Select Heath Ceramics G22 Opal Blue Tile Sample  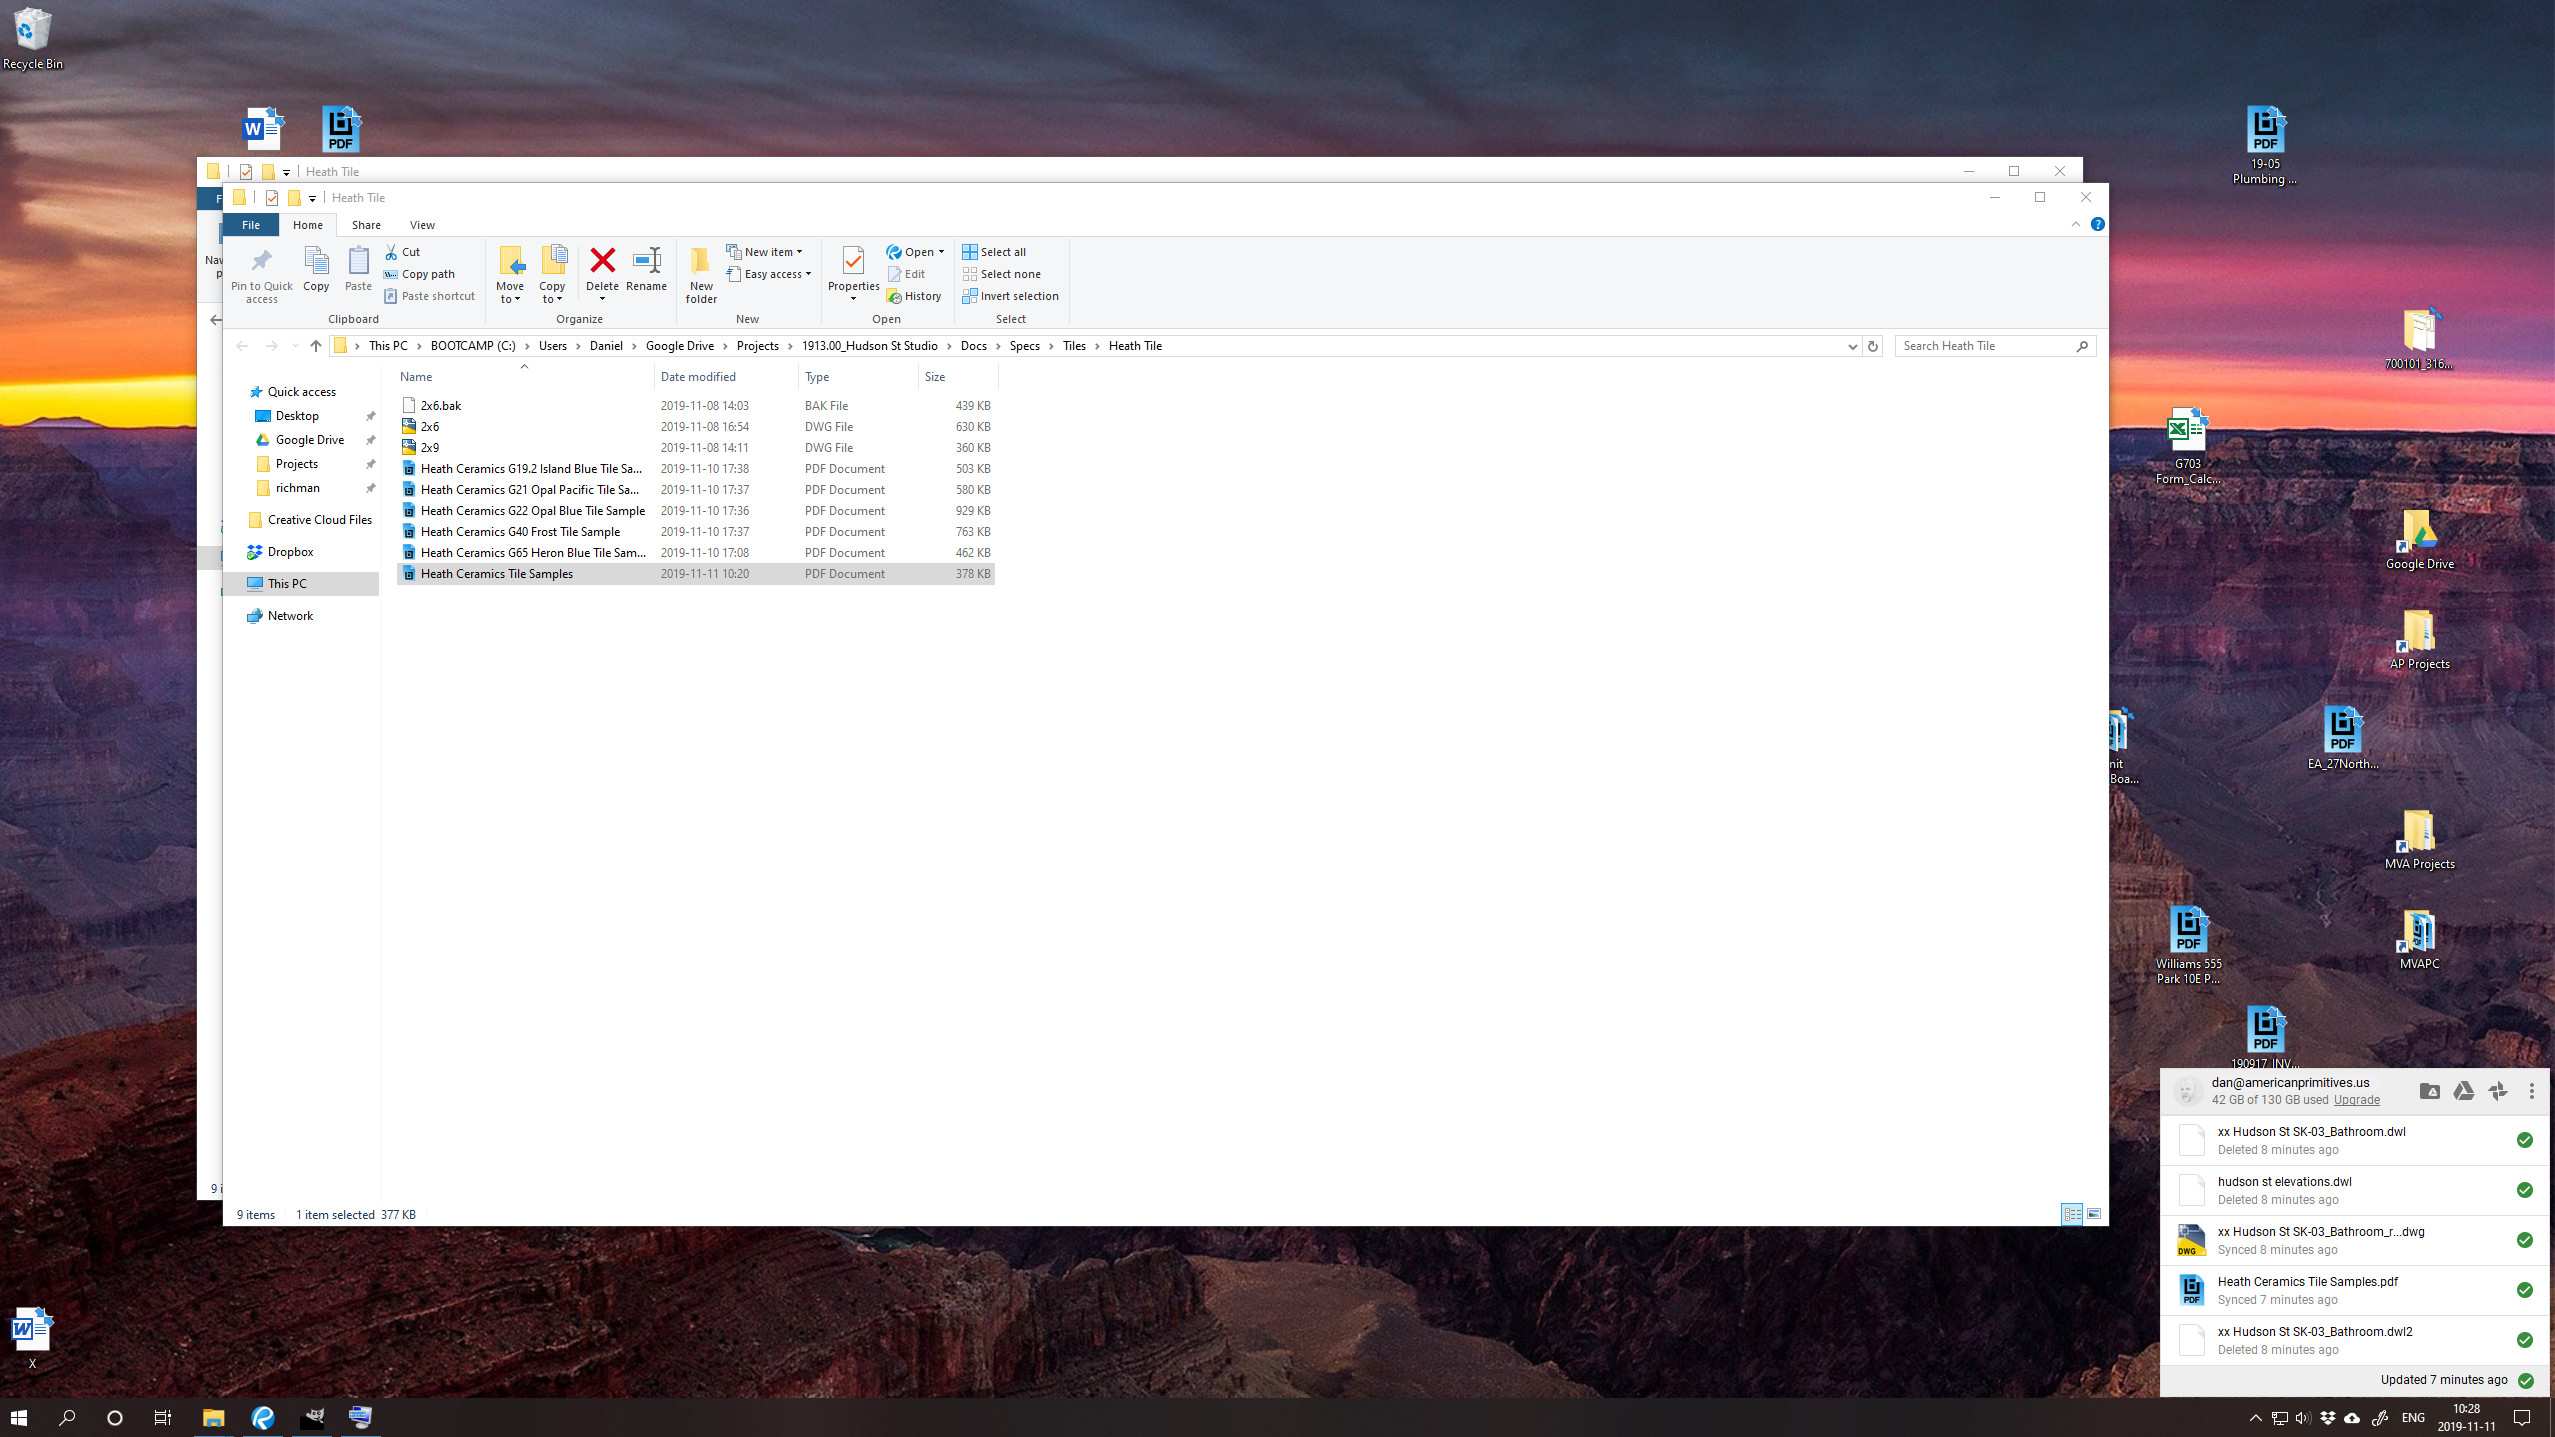[696, 511]
